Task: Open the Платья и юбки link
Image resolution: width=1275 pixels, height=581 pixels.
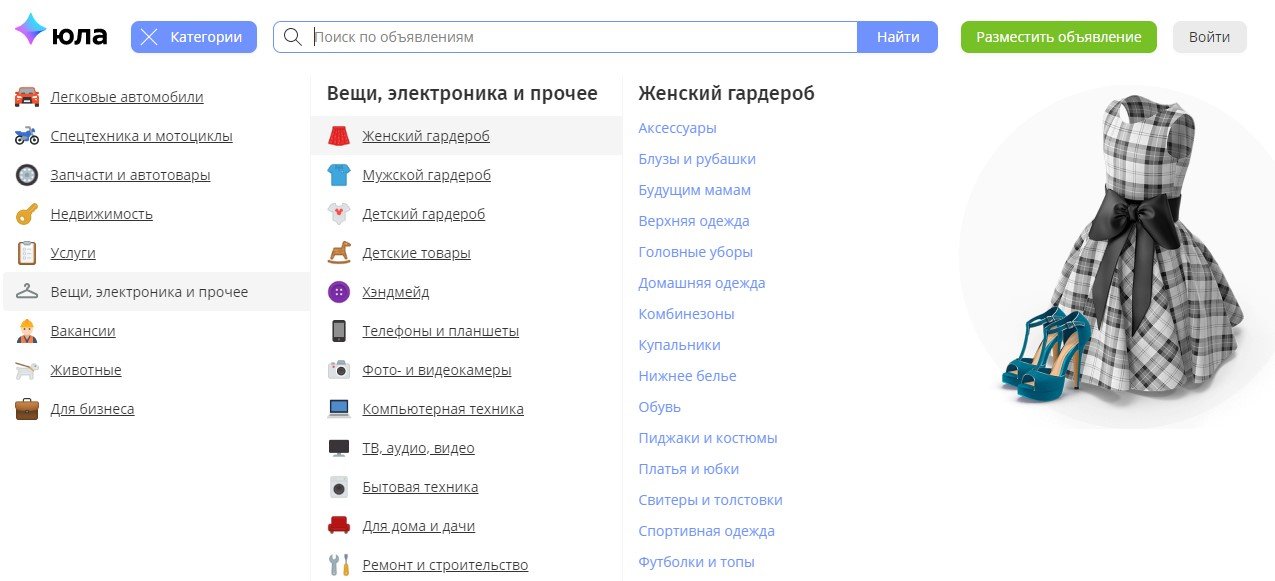Action: pos(688,469)
